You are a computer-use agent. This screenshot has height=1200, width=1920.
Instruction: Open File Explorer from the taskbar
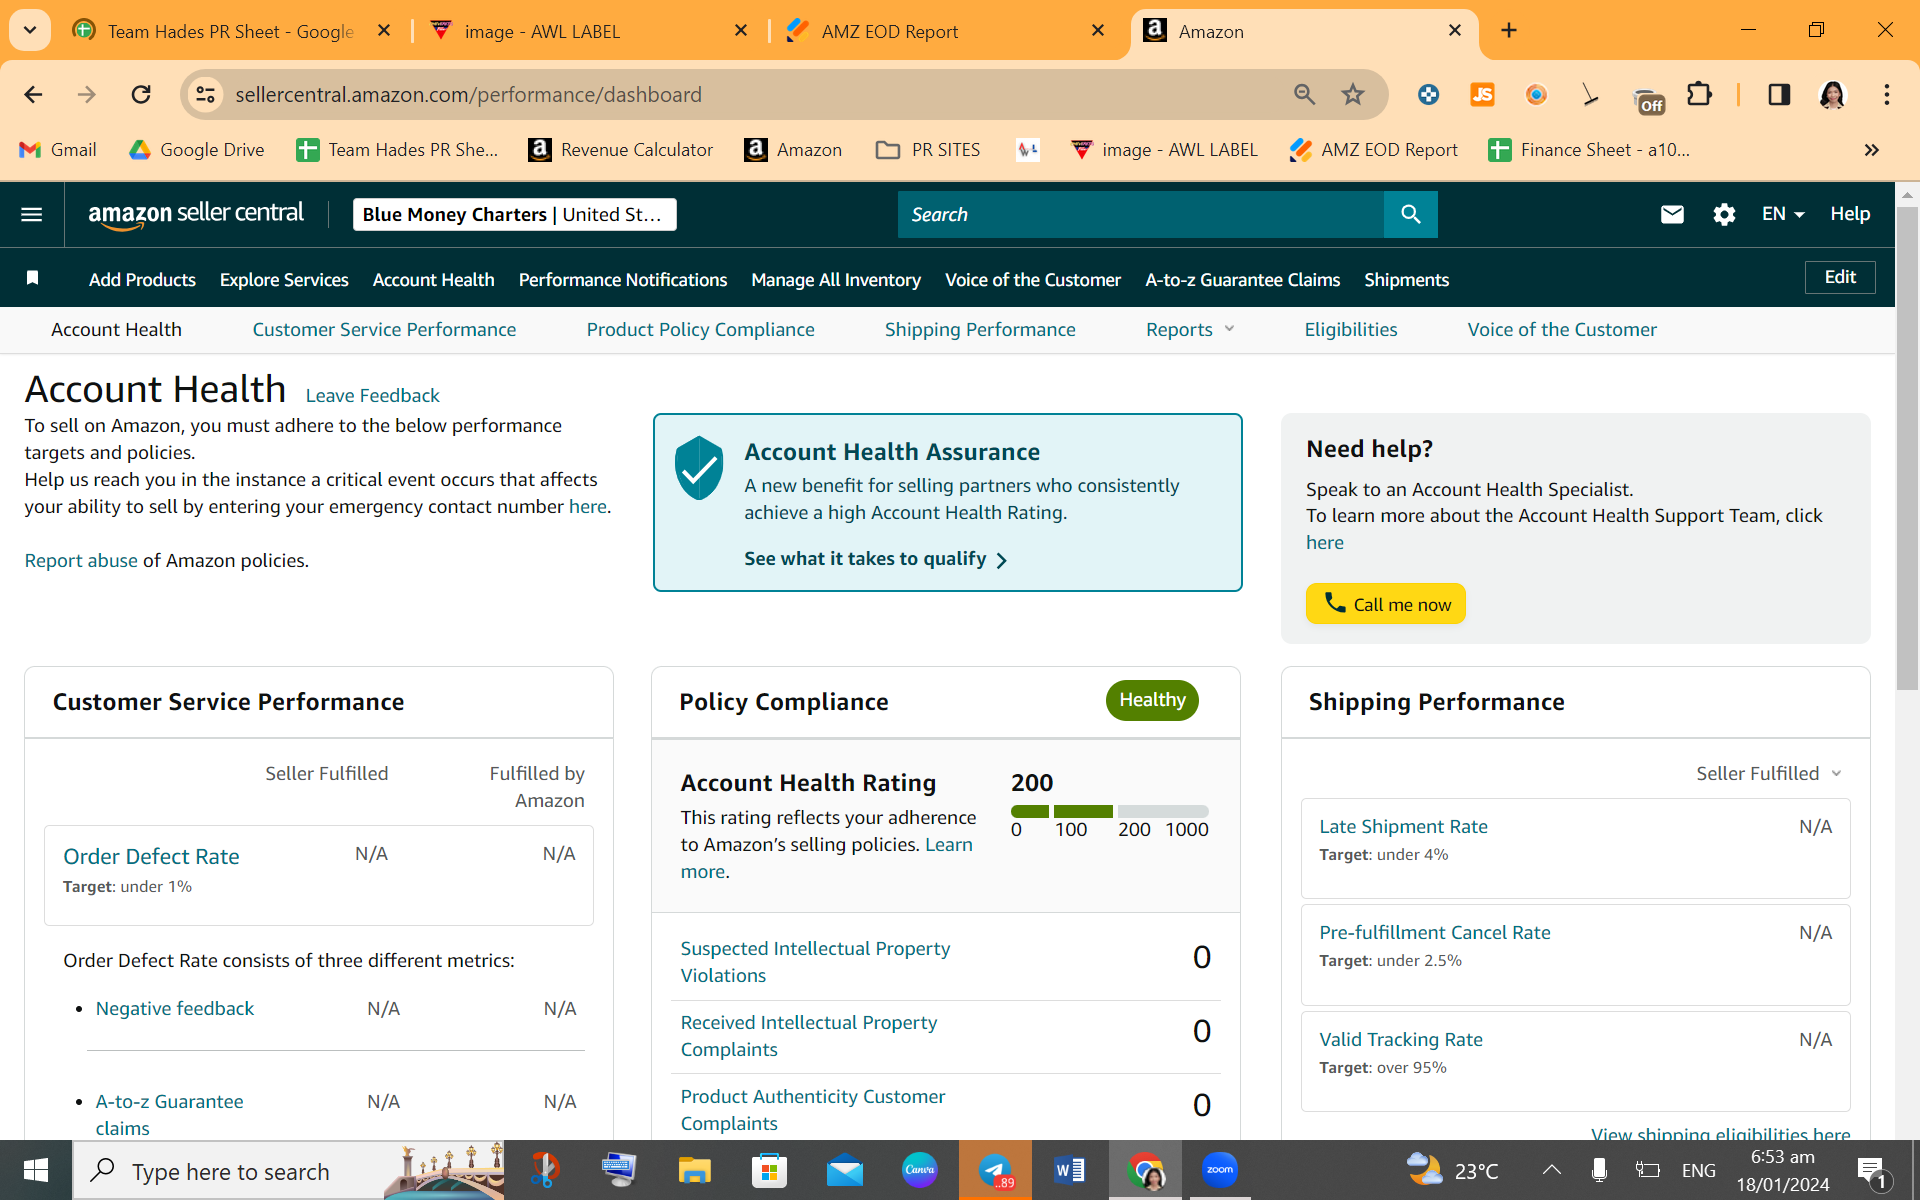tap(694, 1170)
